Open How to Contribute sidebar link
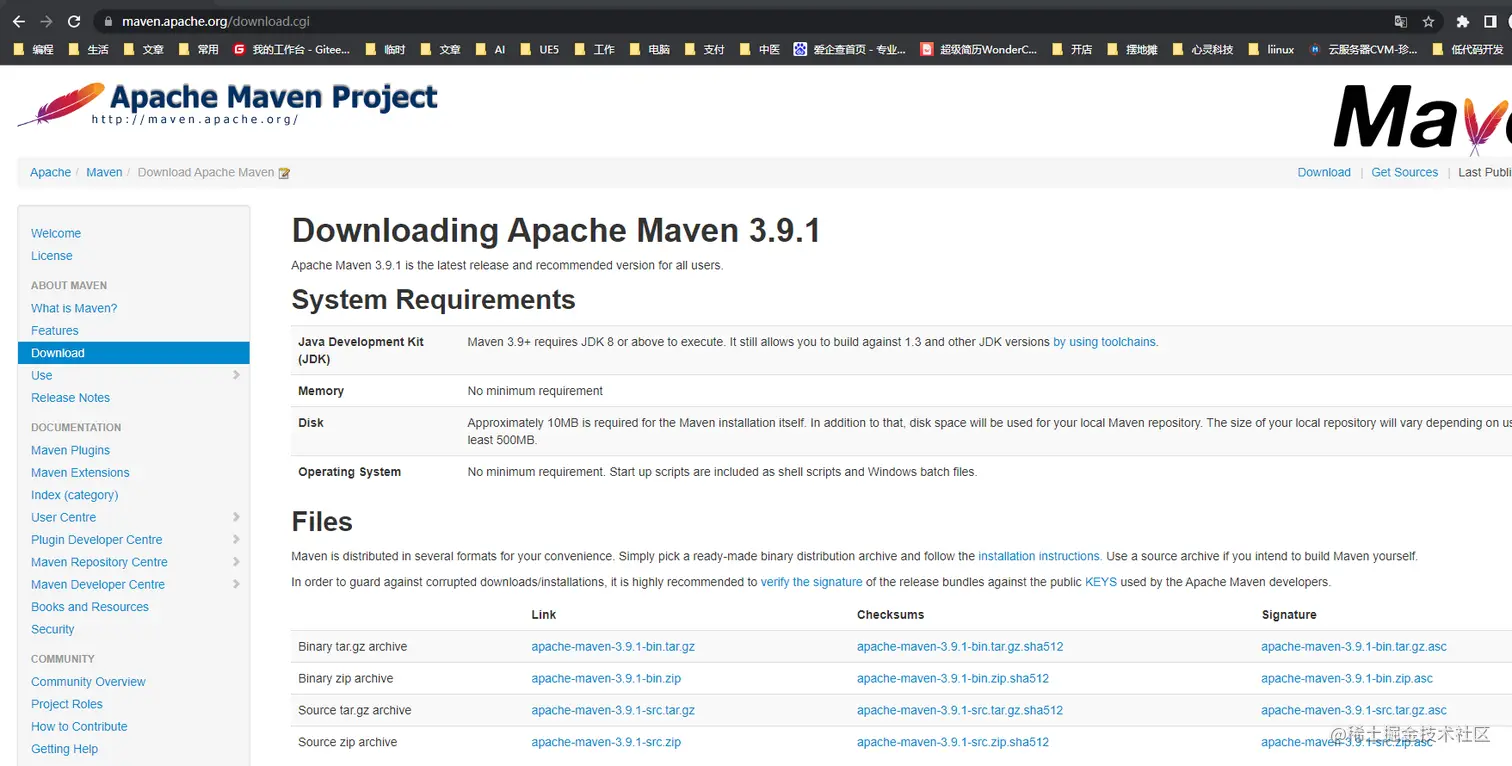The width and height of the screenshot is (1512, 766). (x=79, y=727)
